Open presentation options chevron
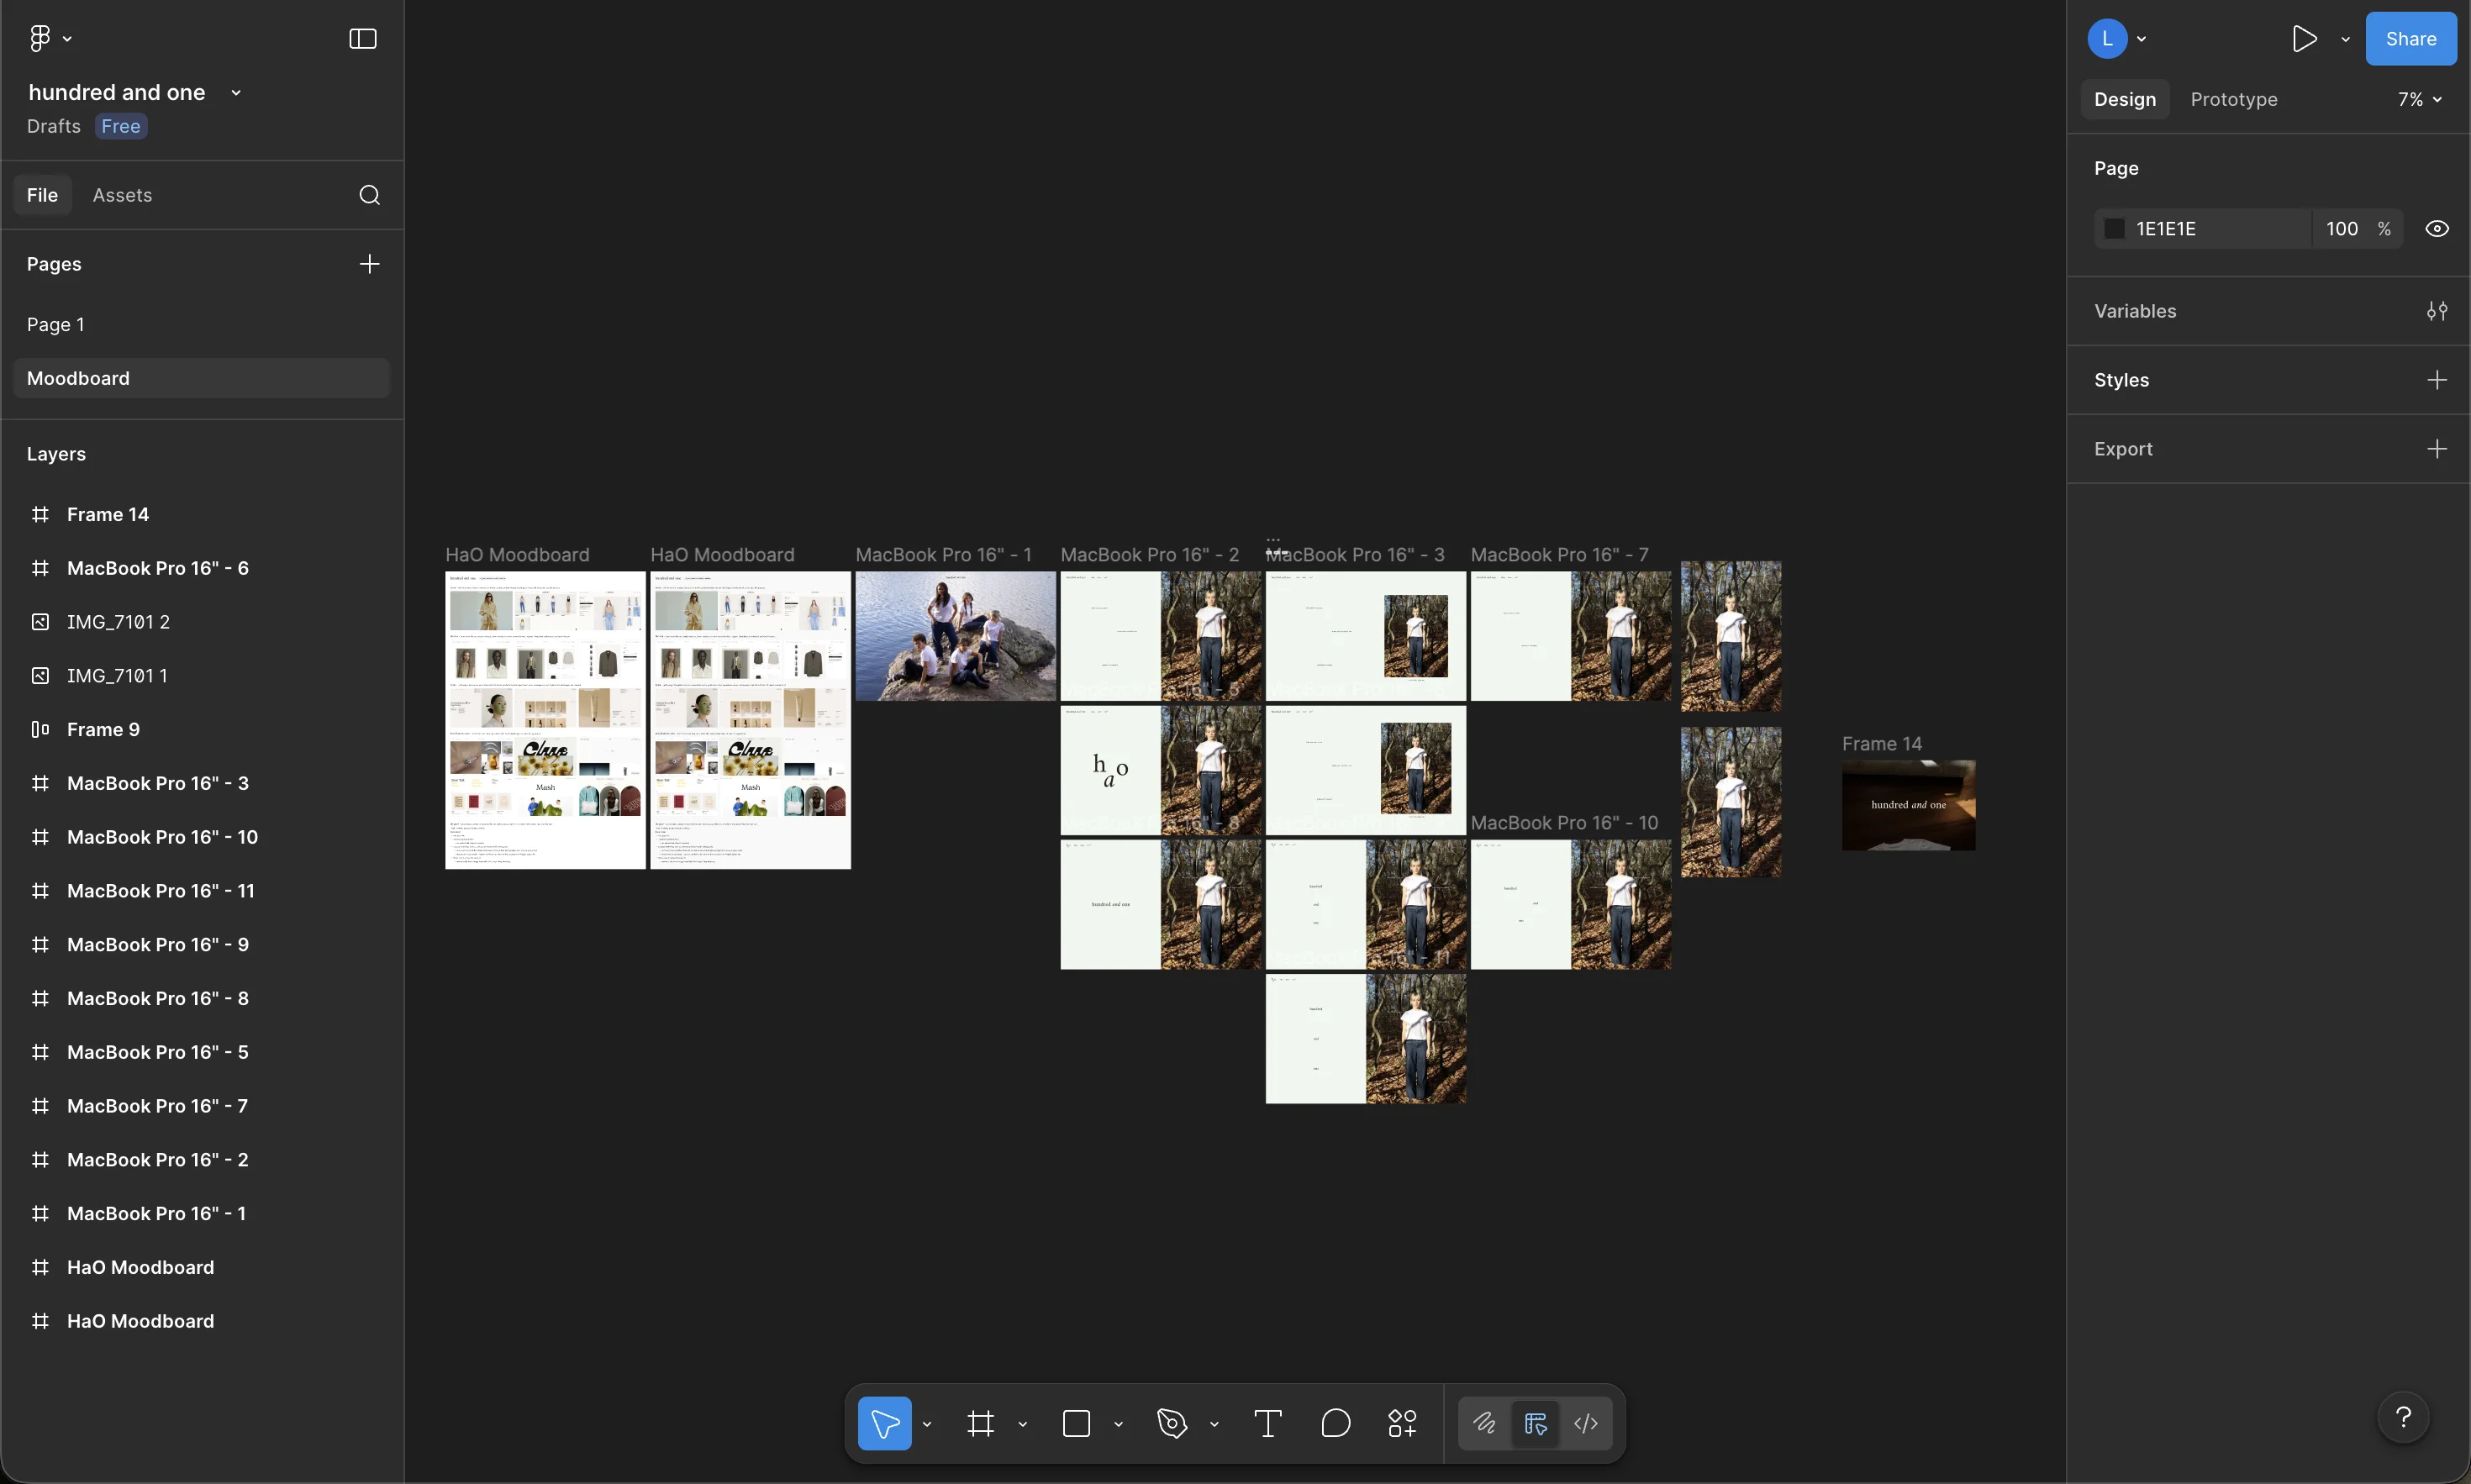Viewport: 2471px width, 1484px height. pyautogui.click(x=2346, y=39)
